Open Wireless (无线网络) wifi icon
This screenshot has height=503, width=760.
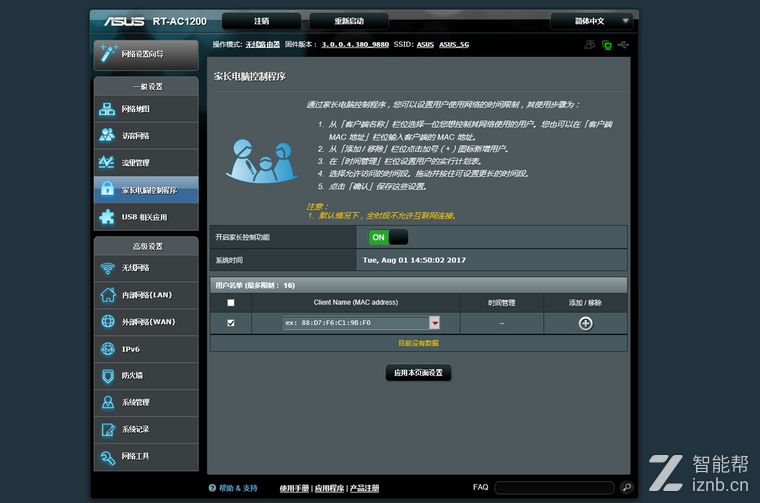pos(108,268)
